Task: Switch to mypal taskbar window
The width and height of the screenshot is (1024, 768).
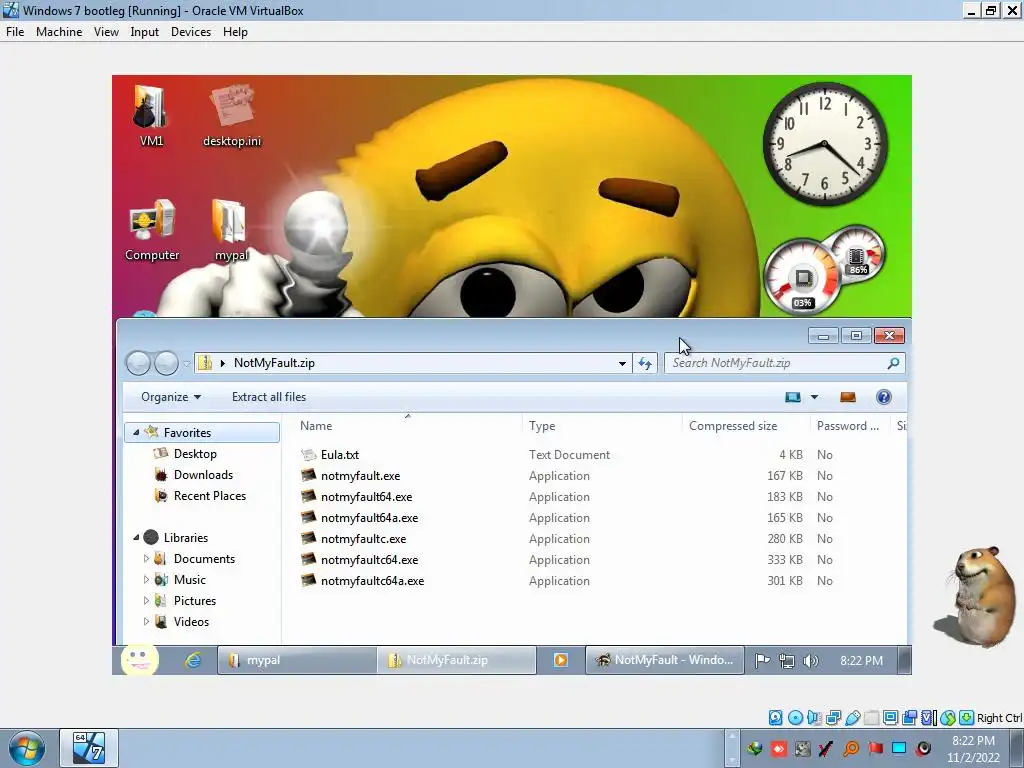Action: (296, 660)
